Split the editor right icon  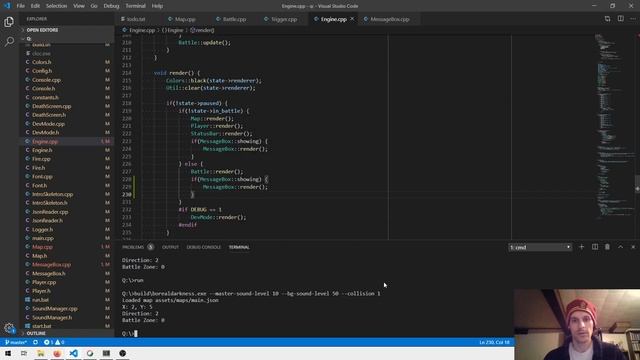point(620,19)
